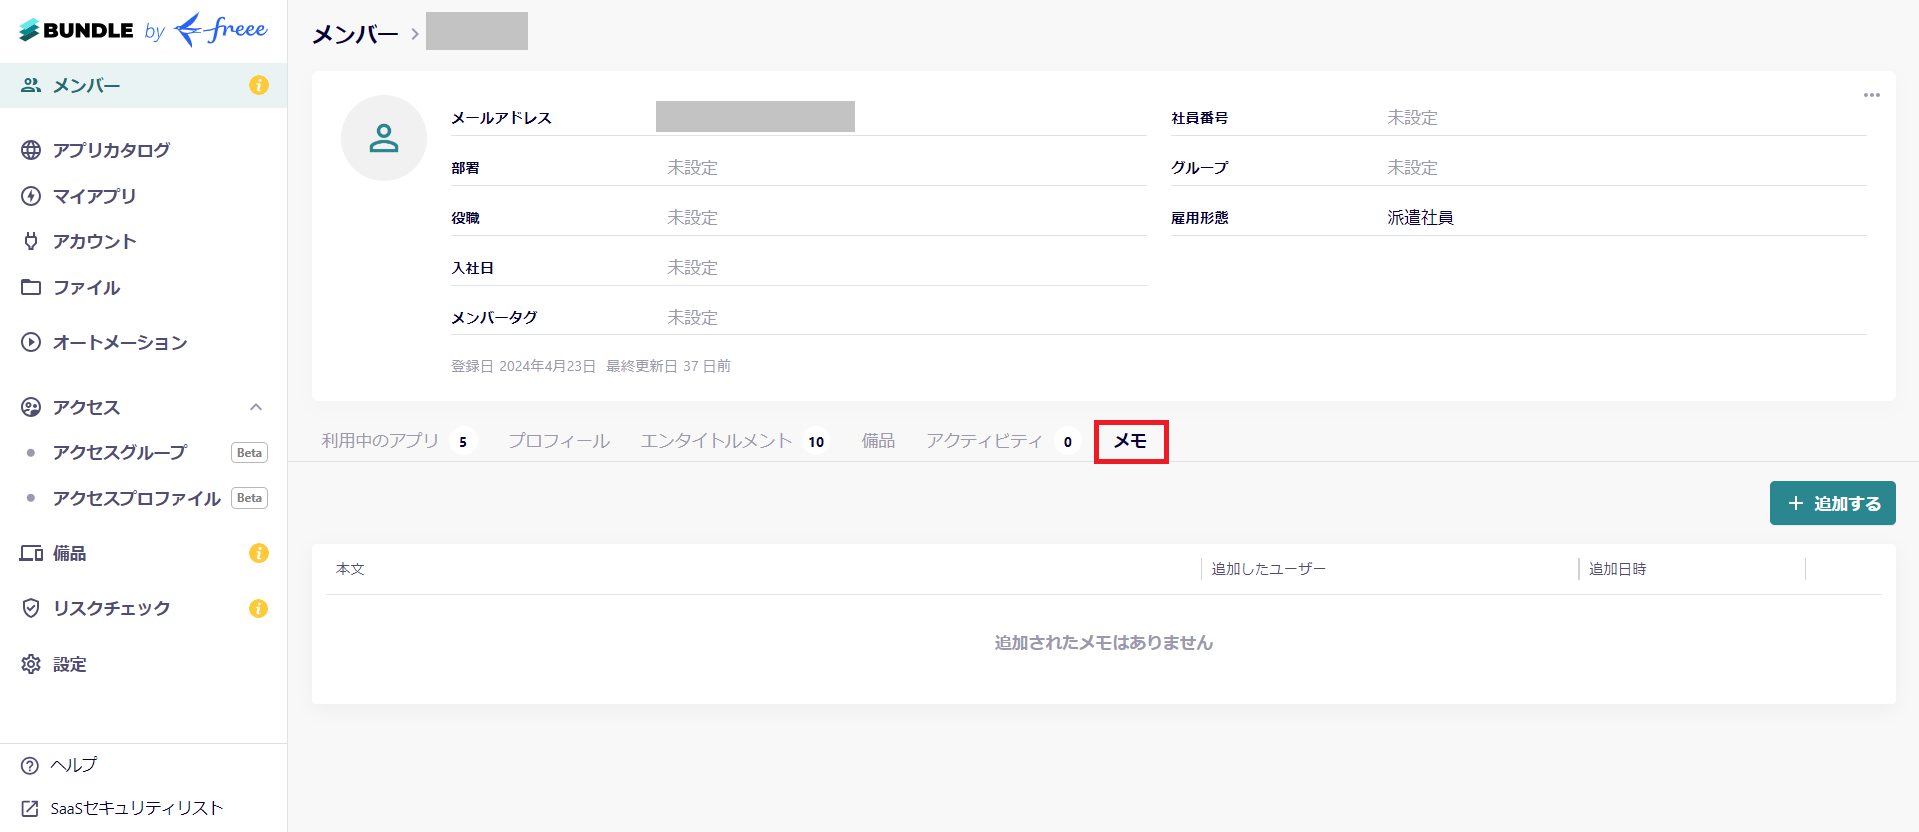Click the 追加する button
The width and height of the screenshot is (1919, 832).
point(1833,503)
